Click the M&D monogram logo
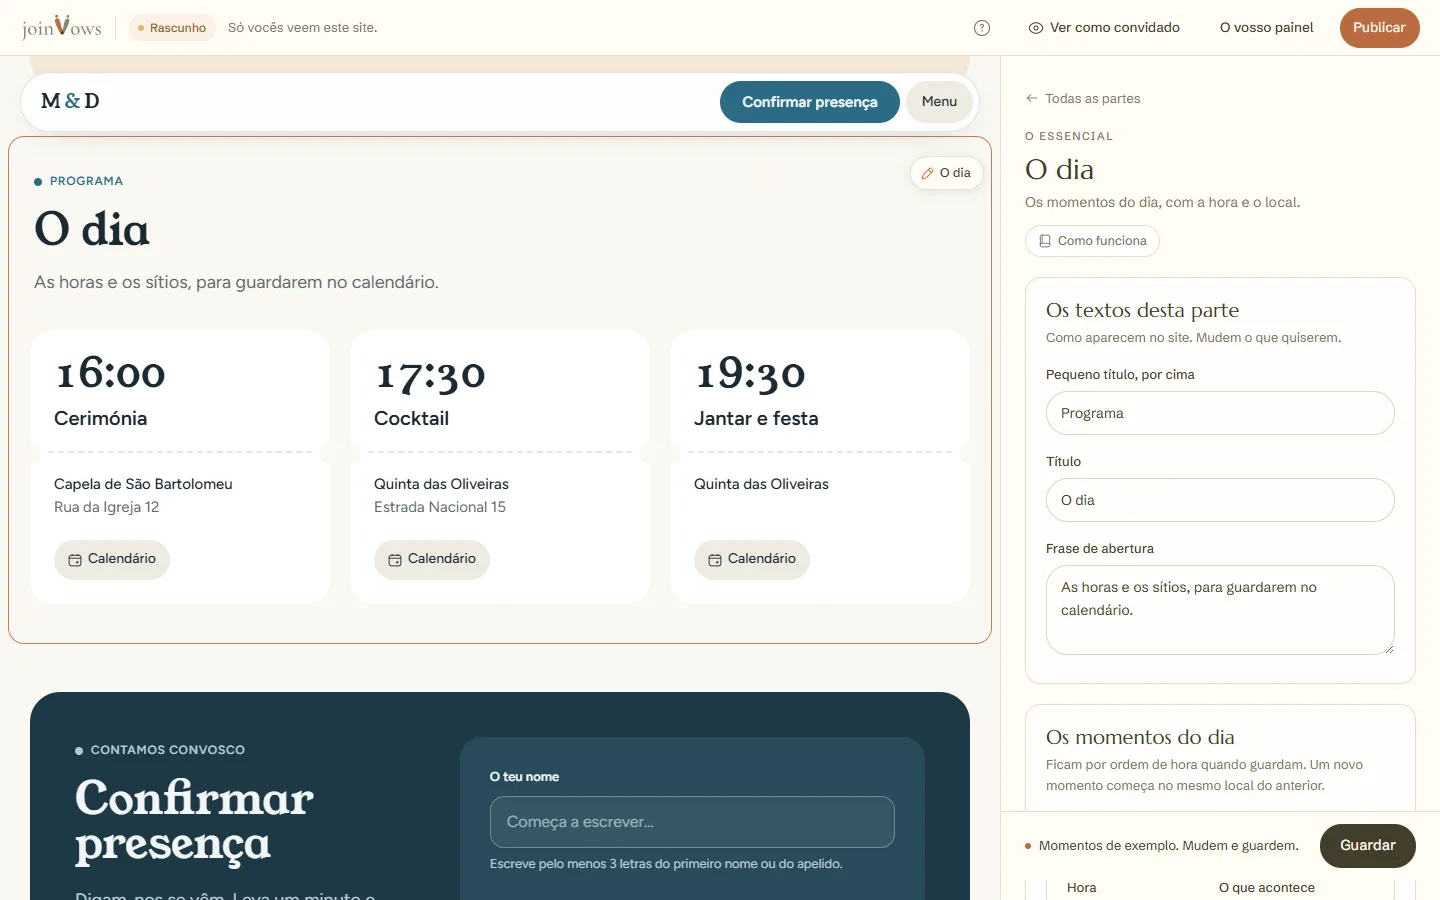This screenshot has width=1440, height=900. tap(70, 101)
